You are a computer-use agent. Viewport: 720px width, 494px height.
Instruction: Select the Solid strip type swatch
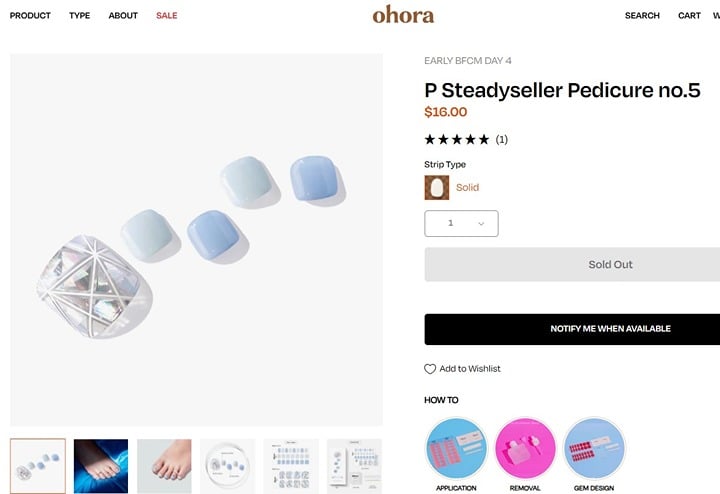437,187
